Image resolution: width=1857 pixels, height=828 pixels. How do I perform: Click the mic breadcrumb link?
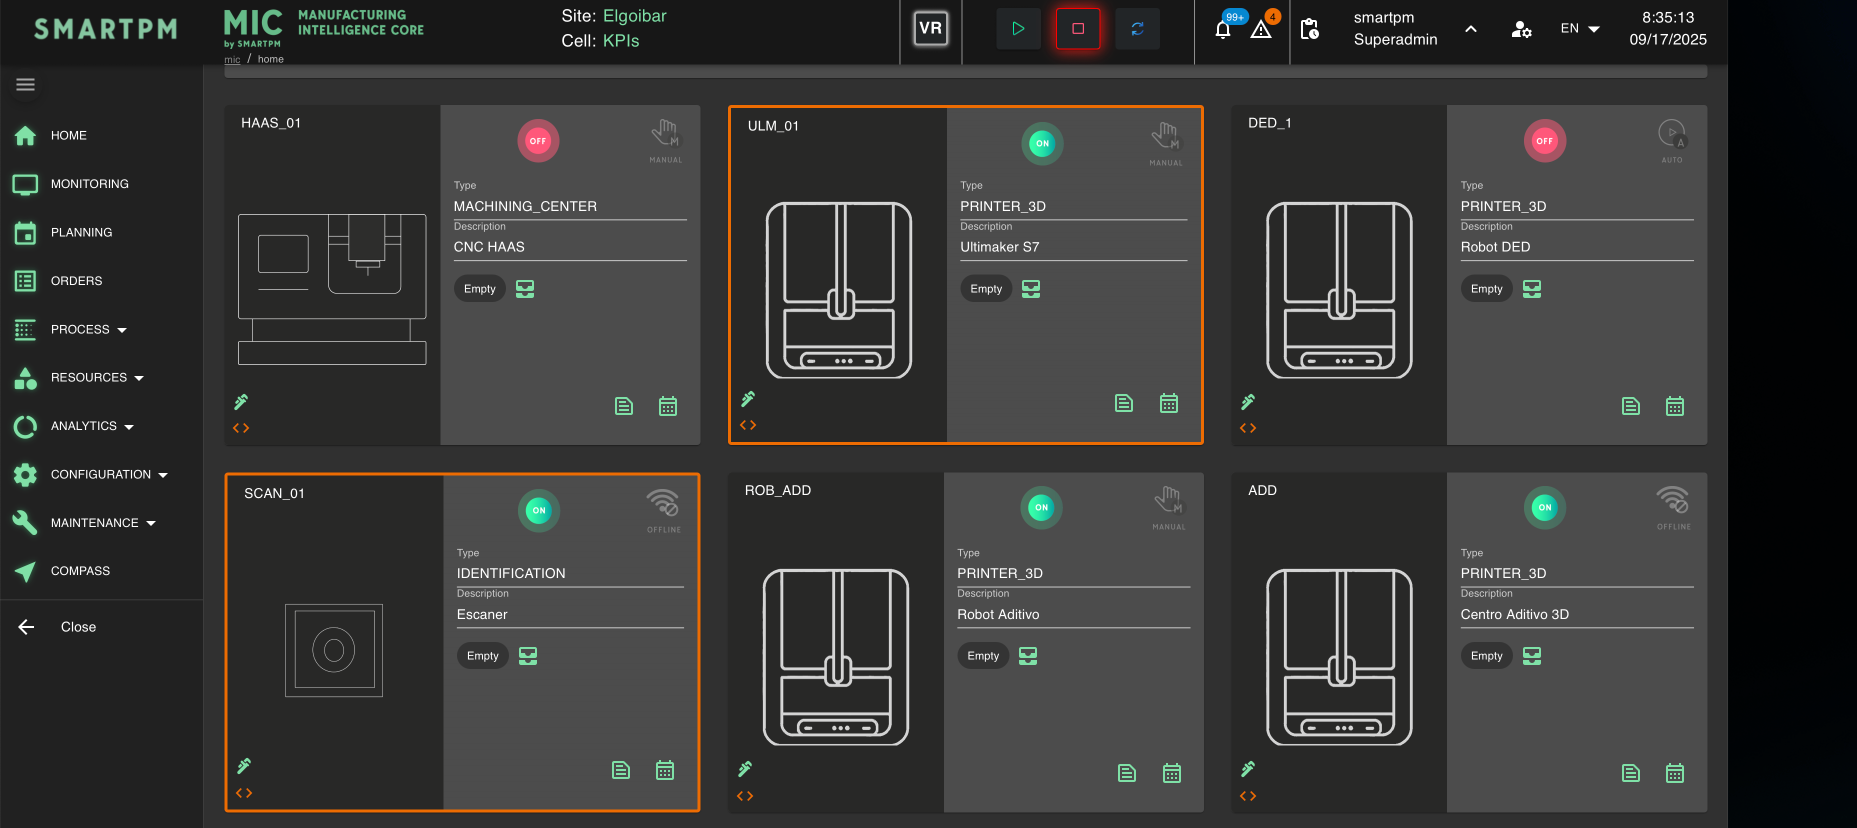[x=232, y=60]
